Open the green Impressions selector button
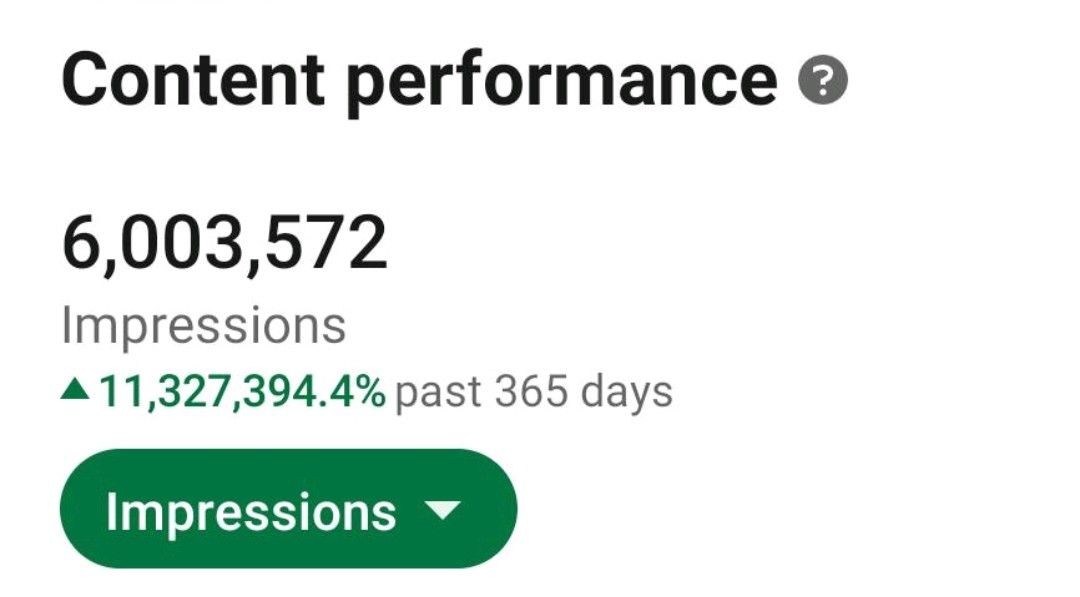The image size is (1080, 597). (x=289, y=509)
